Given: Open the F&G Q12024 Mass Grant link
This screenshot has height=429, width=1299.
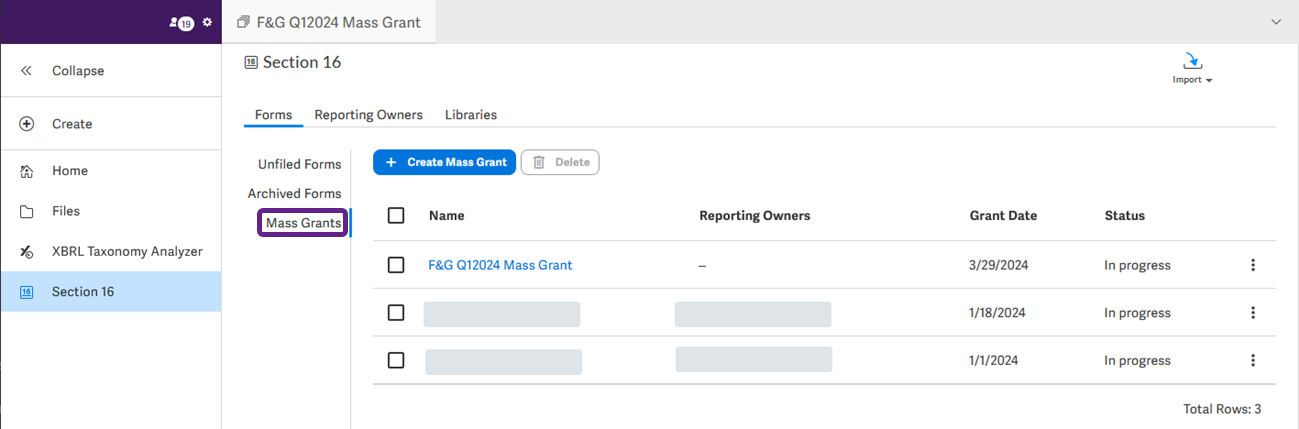Looking at the screenshot, I should click(500, 265).
